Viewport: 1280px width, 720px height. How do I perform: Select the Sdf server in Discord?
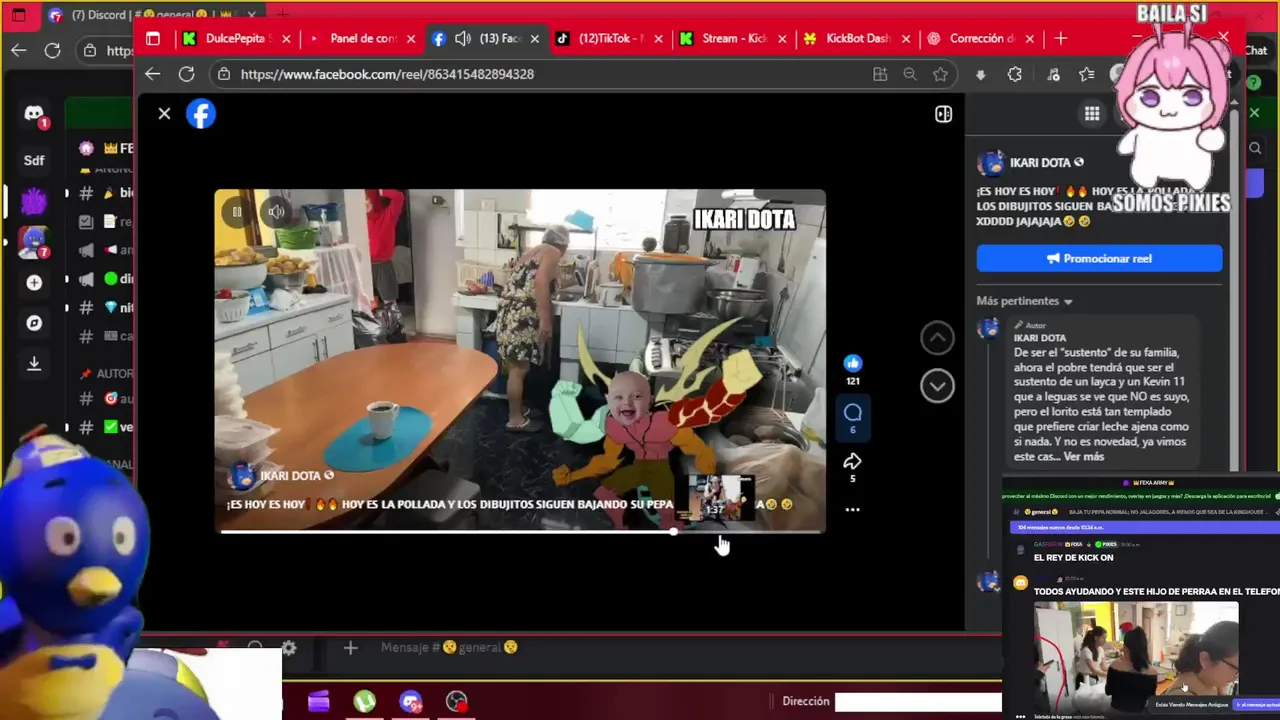(34, 160)
